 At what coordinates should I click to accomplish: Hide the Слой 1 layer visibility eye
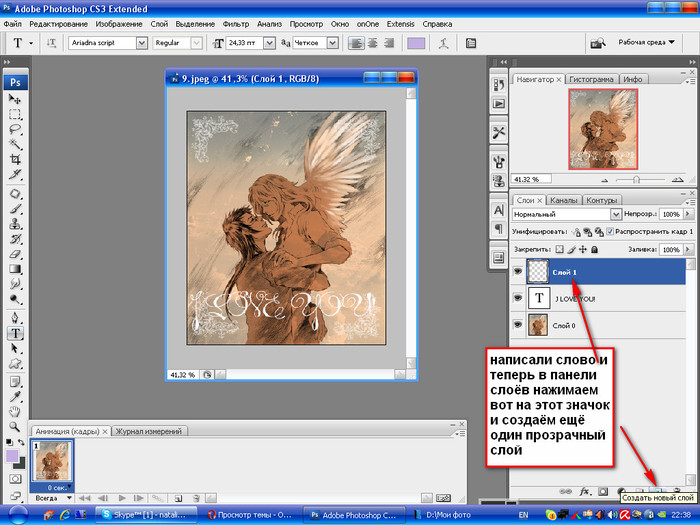[x=517, y=271]
